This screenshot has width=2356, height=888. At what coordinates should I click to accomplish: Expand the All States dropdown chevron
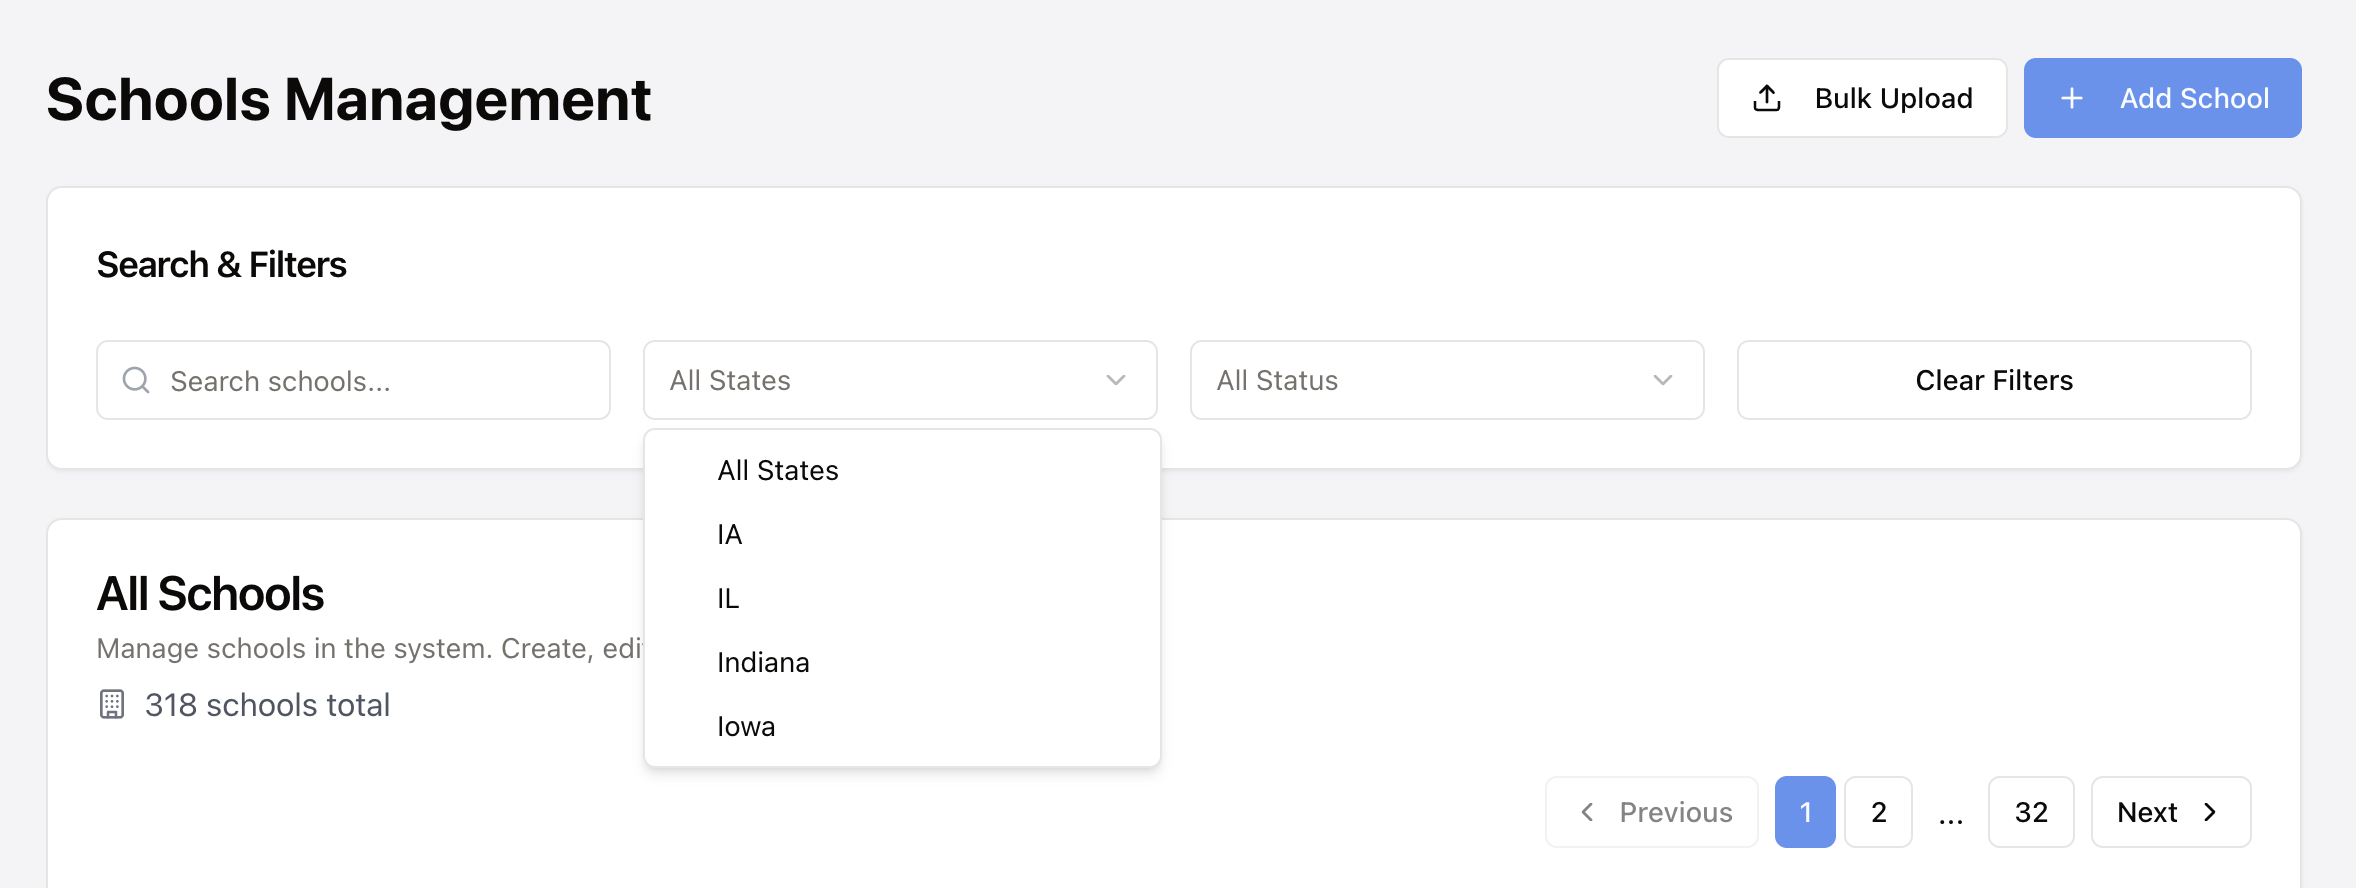tap(1116, 380)
